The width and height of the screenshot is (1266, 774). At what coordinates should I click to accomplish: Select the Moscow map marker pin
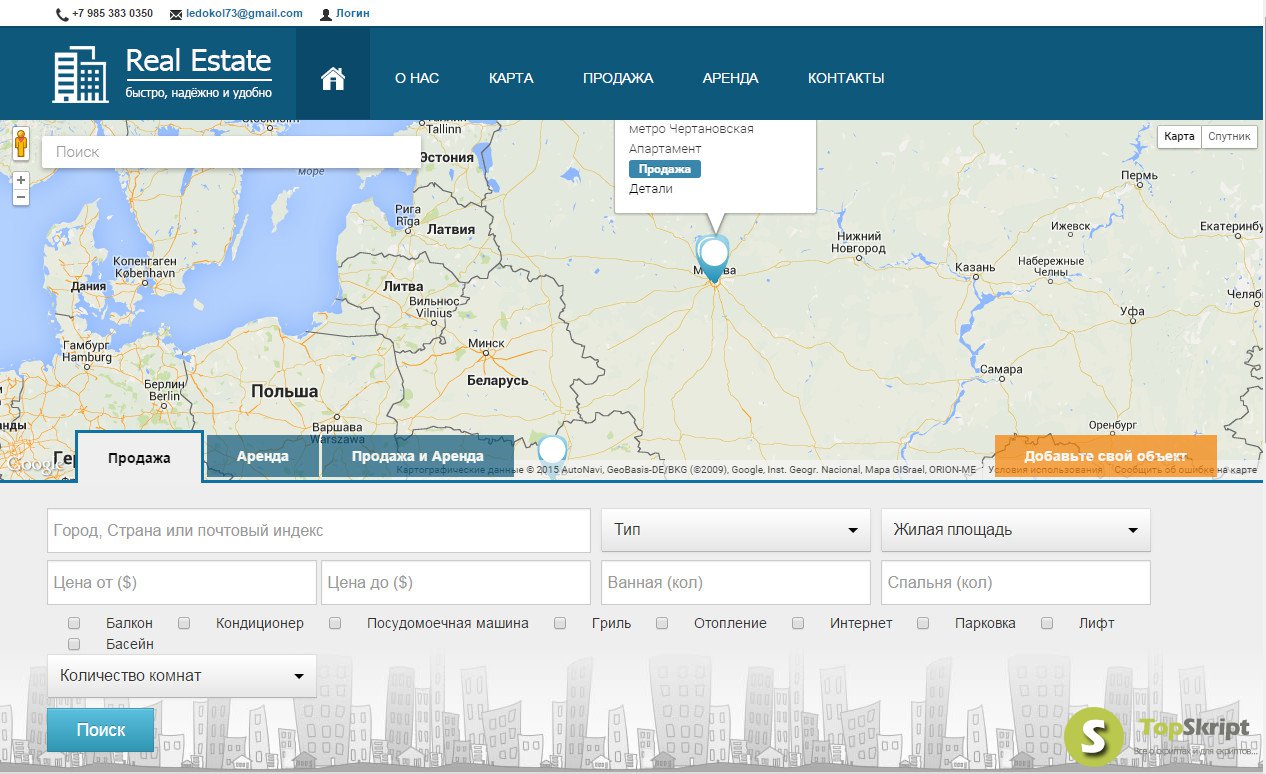[713, 260]
